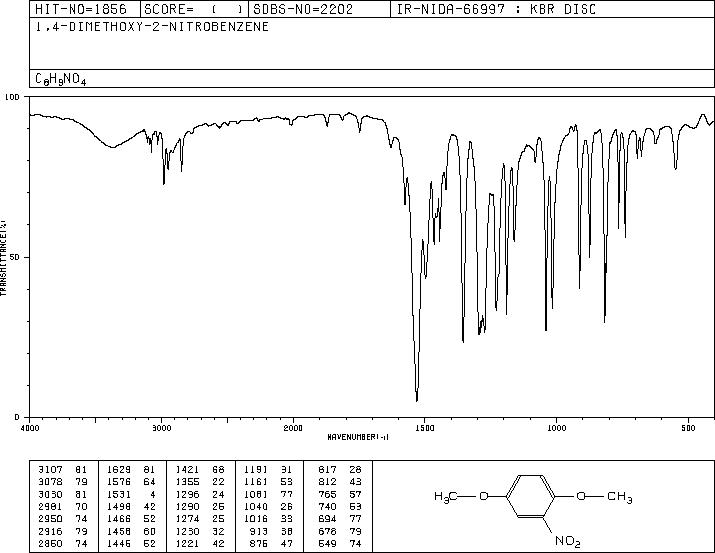715x553 pixels.
Task: Click the 2000 x-axis tick label
Action: coord(293,428)
